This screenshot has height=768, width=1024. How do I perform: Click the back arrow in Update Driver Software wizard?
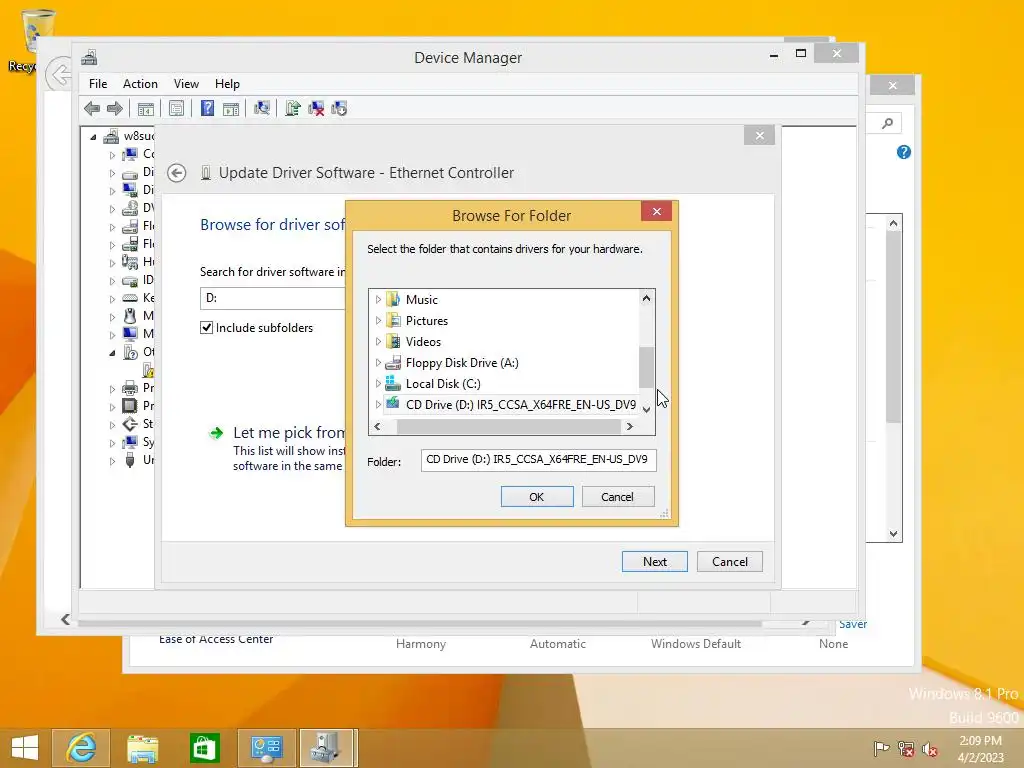(x=177, y=173)
